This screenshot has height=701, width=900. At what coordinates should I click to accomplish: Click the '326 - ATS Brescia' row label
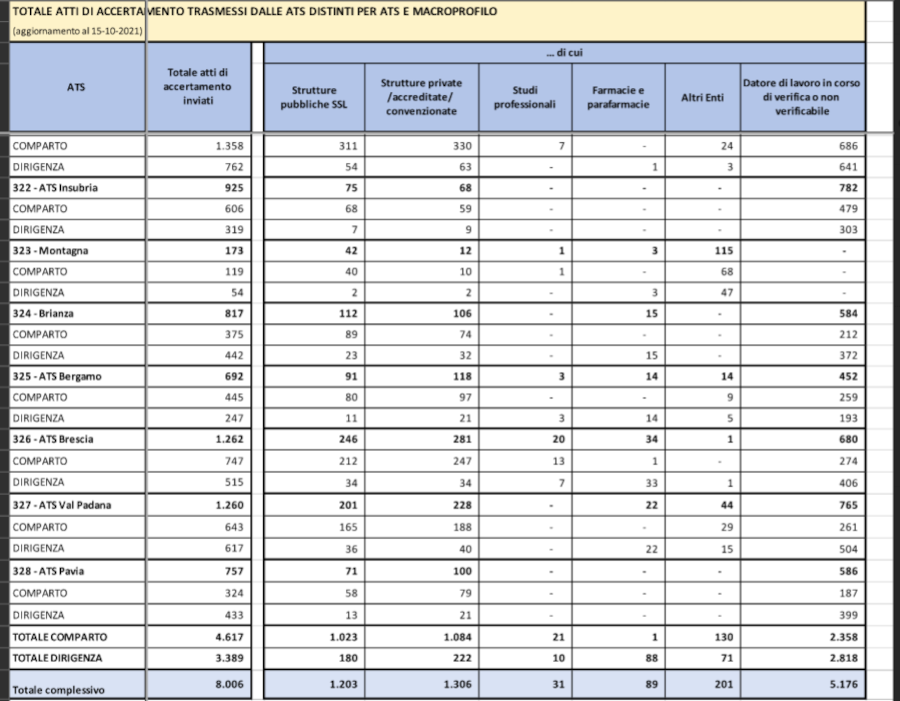[55, 439]
